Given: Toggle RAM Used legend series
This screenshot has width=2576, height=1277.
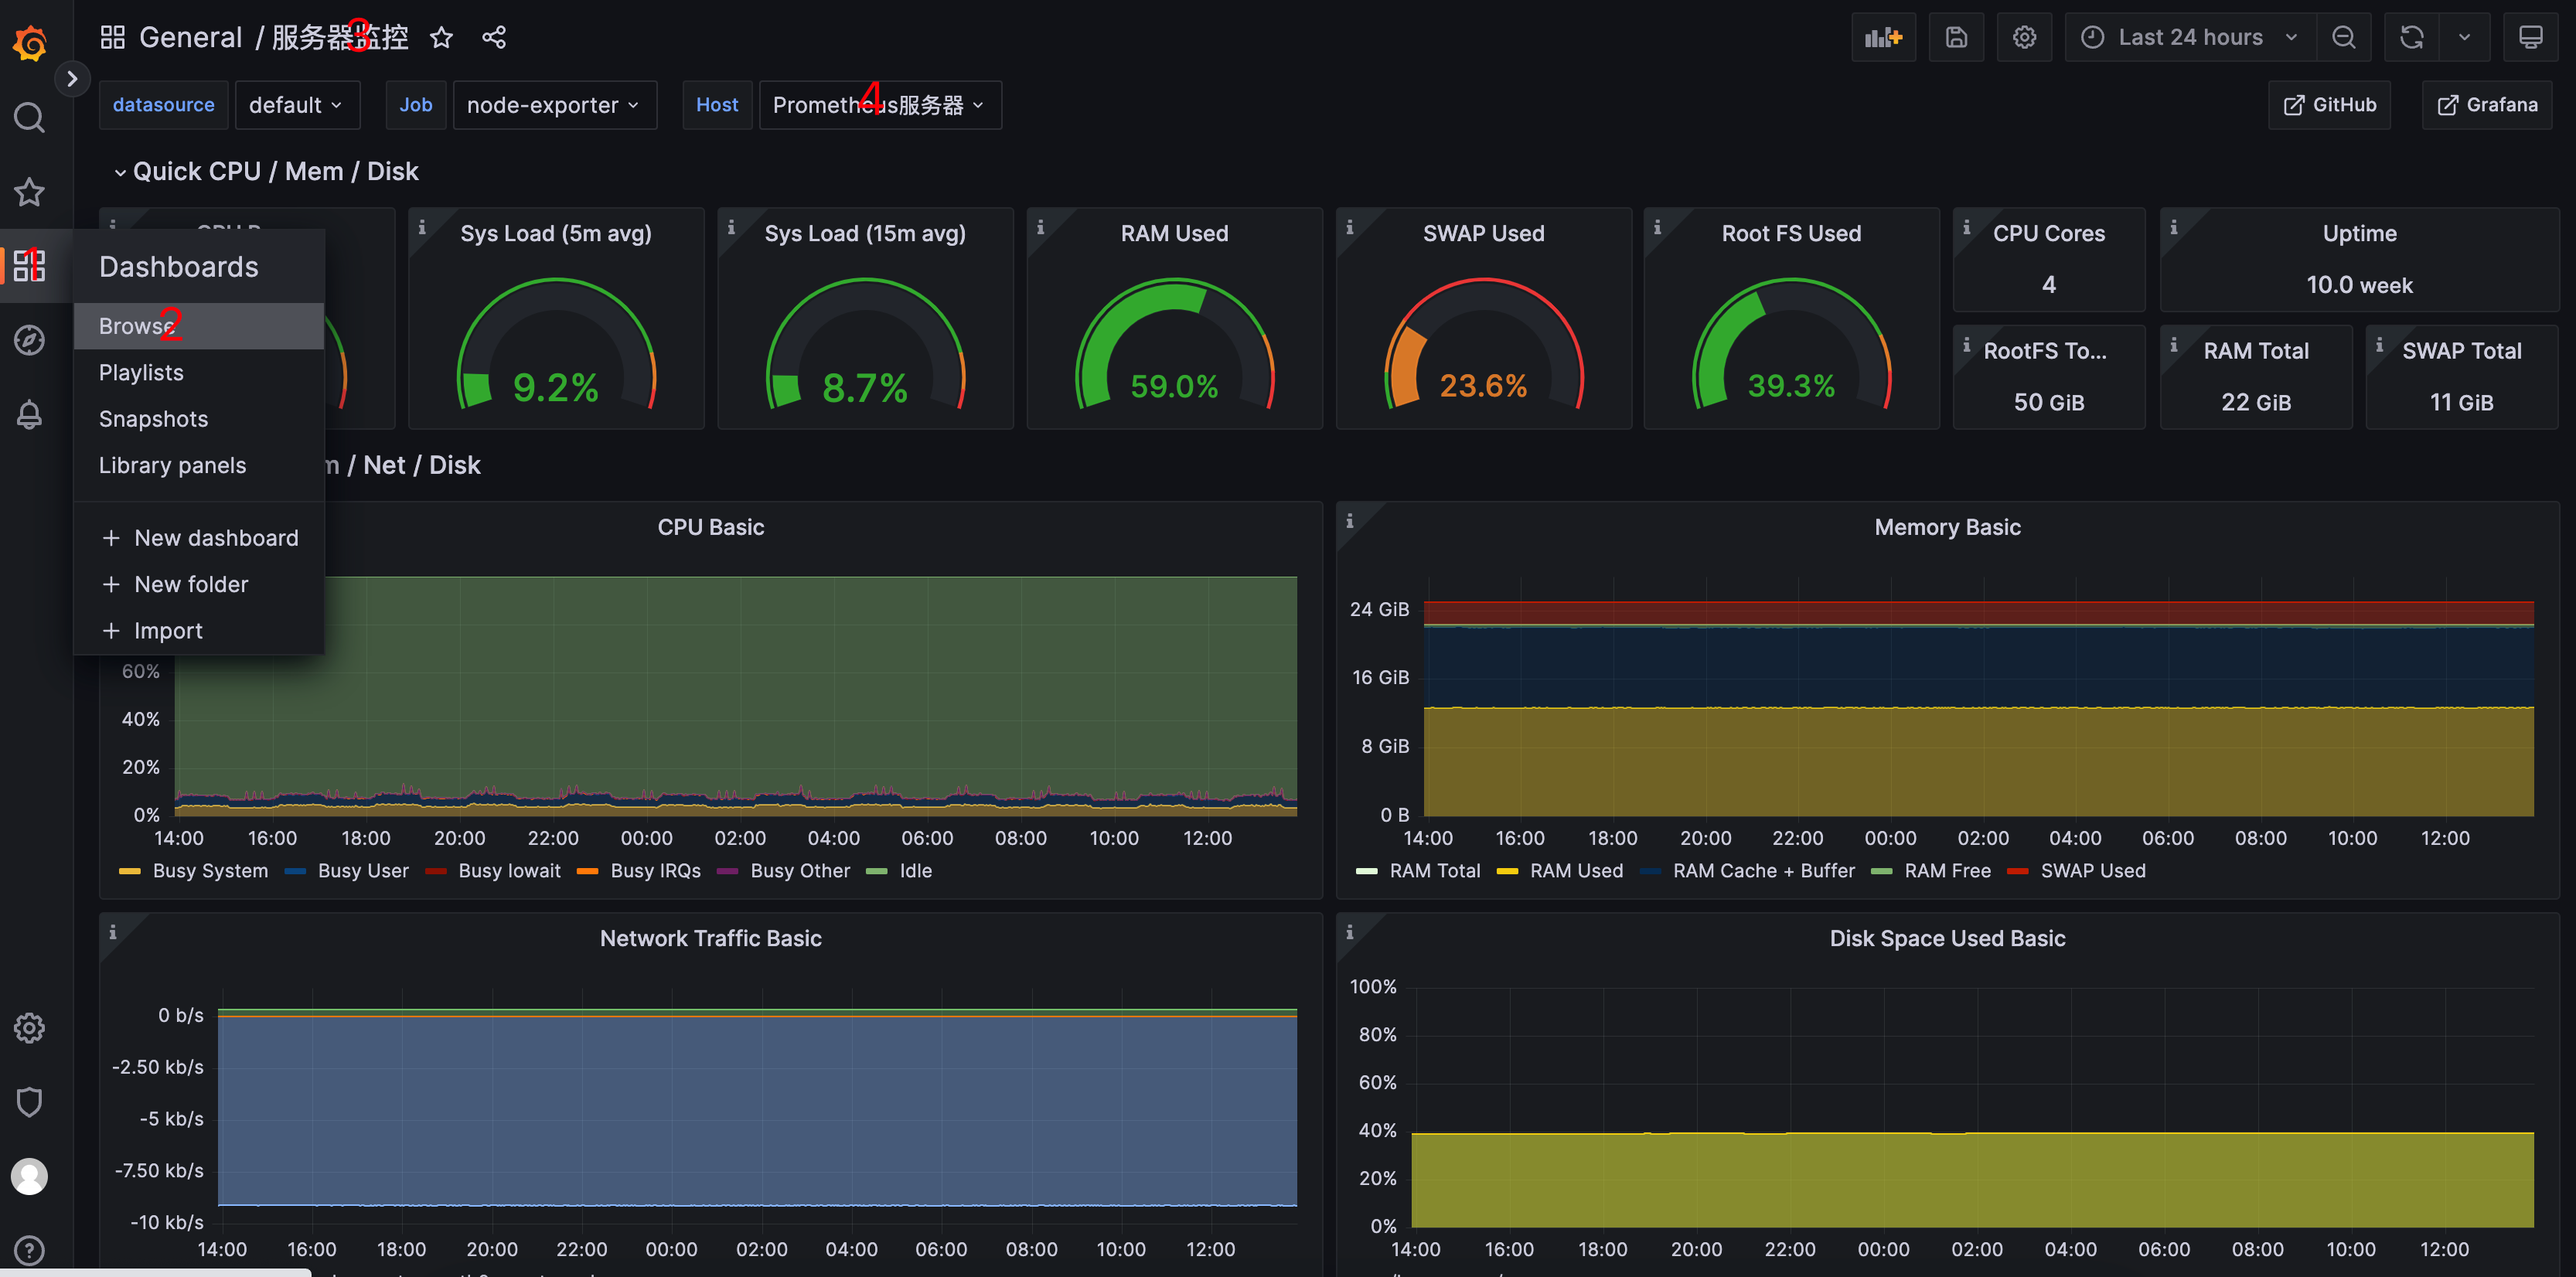Looking at the screenshot, I should tap(1576, 871).
